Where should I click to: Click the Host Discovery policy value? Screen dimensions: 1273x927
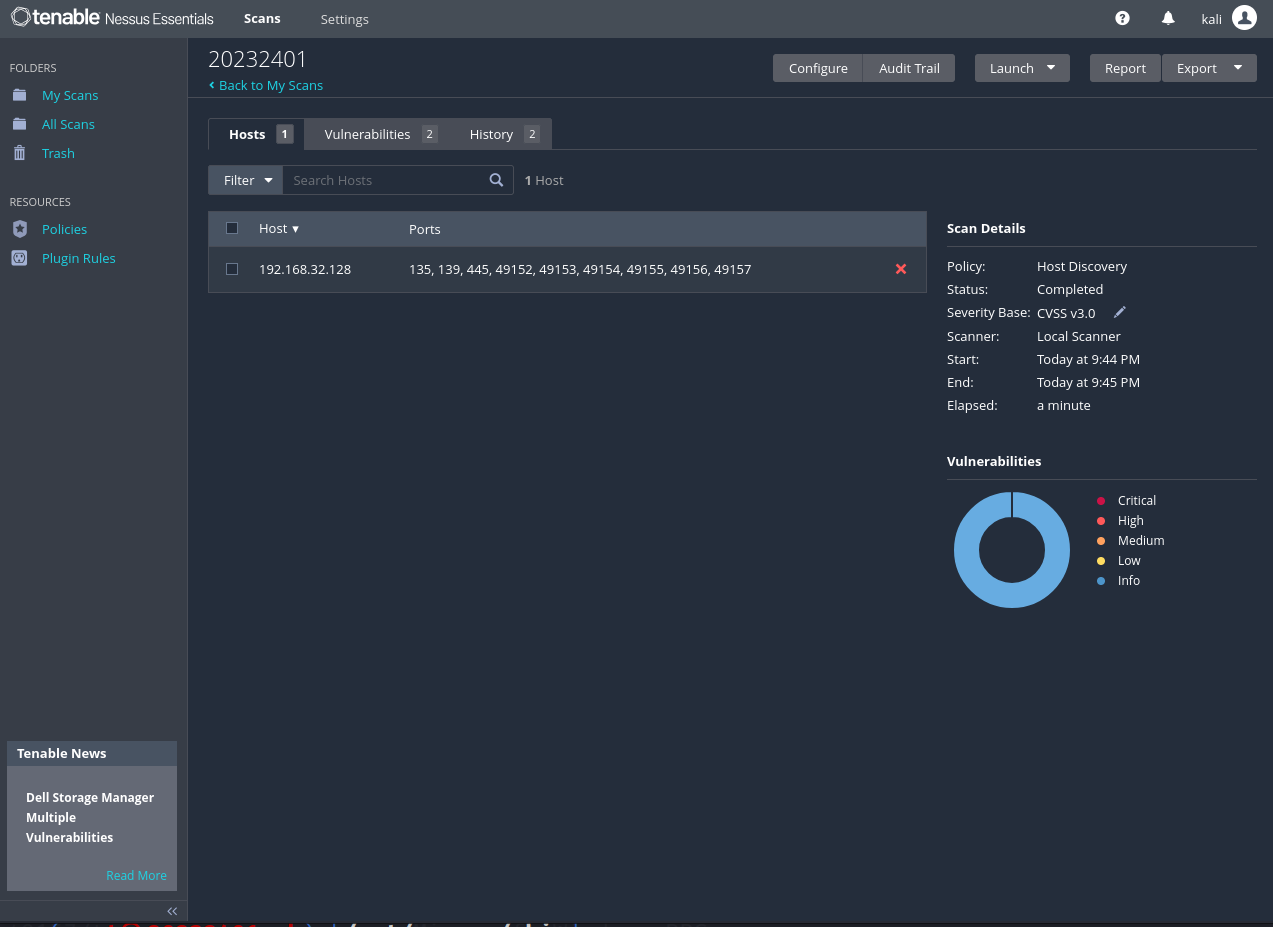point(1082,266)
